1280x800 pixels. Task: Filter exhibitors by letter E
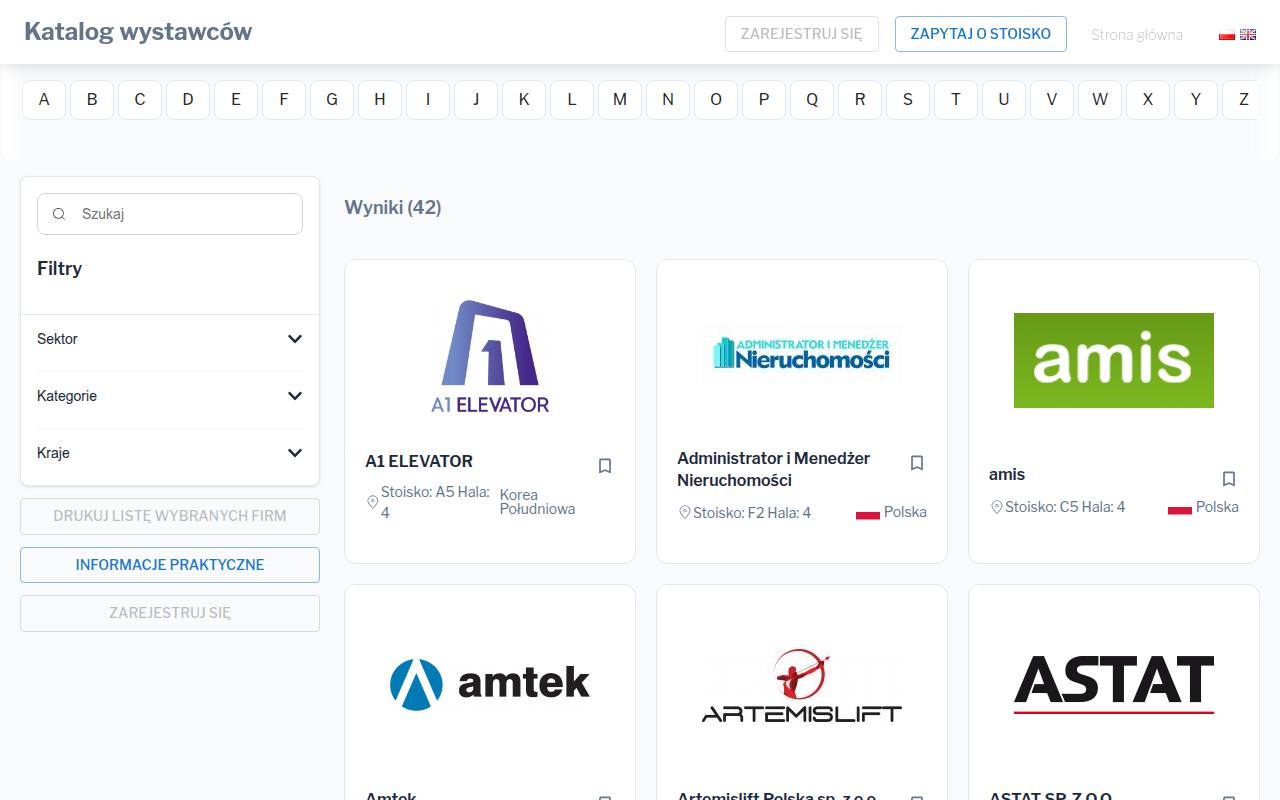click(x=236, y=100)
